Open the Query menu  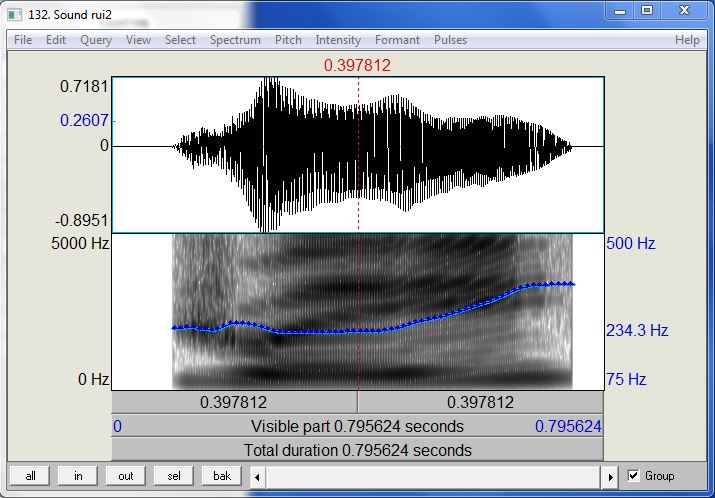pyautogui.click(x=96, y=40)
